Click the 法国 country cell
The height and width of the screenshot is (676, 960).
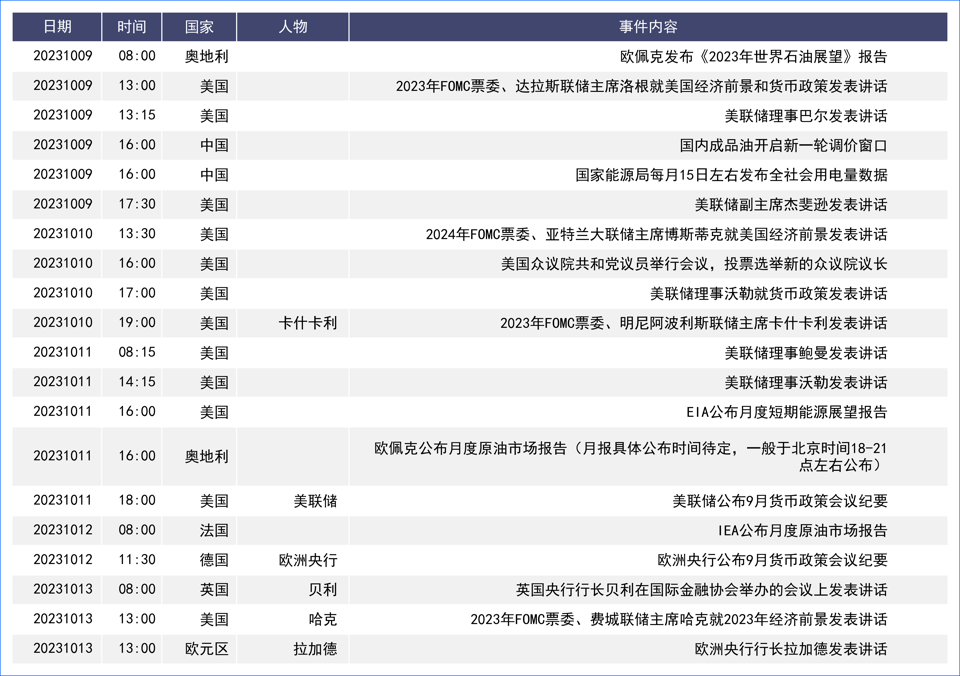click(x=214, y=530)
